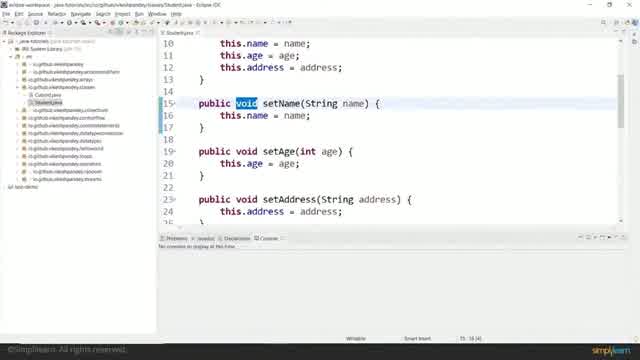Open the Window menu
The width and height of the screenshot is (640, 360).
tap(157, 14)
